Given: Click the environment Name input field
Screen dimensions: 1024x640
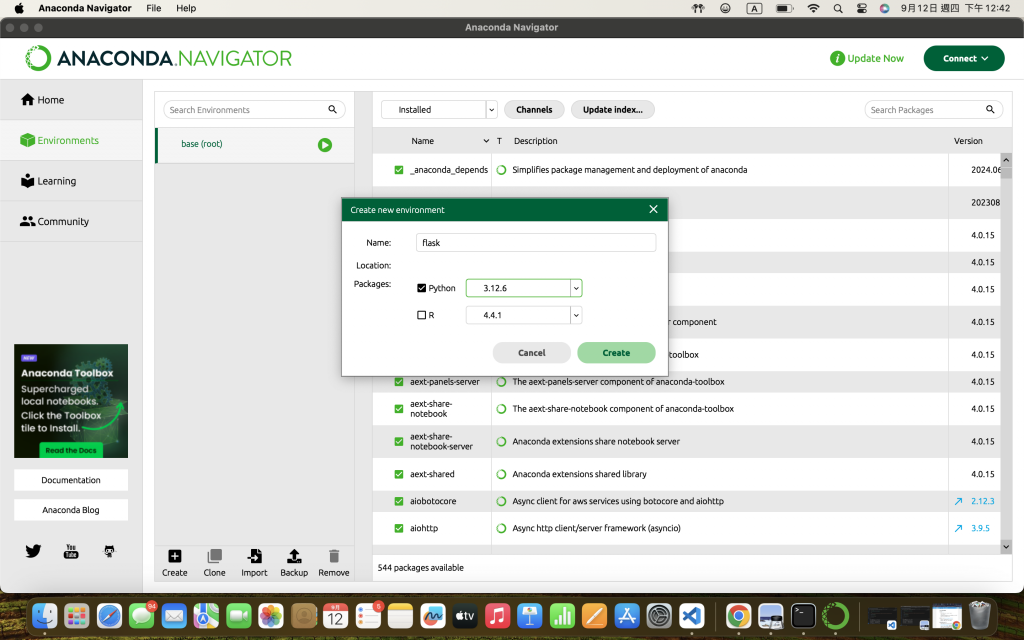Looking at the screenshot, I should (536, 242).
